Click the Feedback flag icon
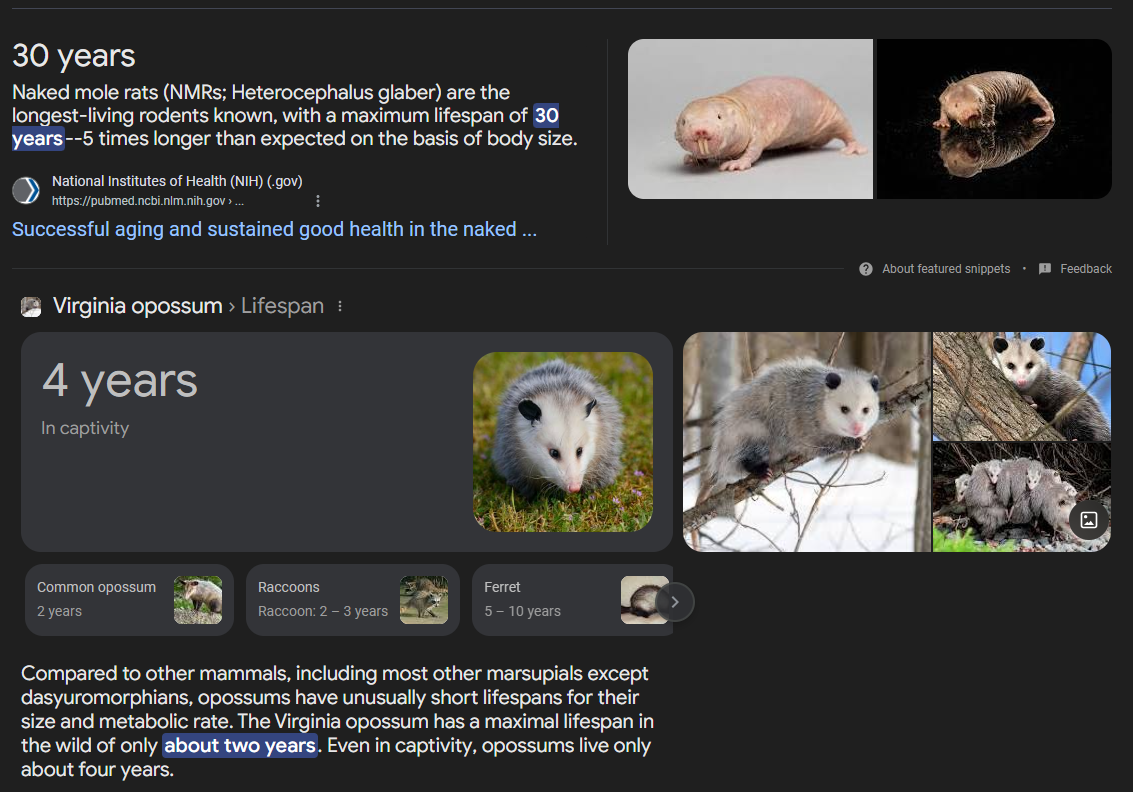Screen dimensions: 1133x792 point(1045,269)
